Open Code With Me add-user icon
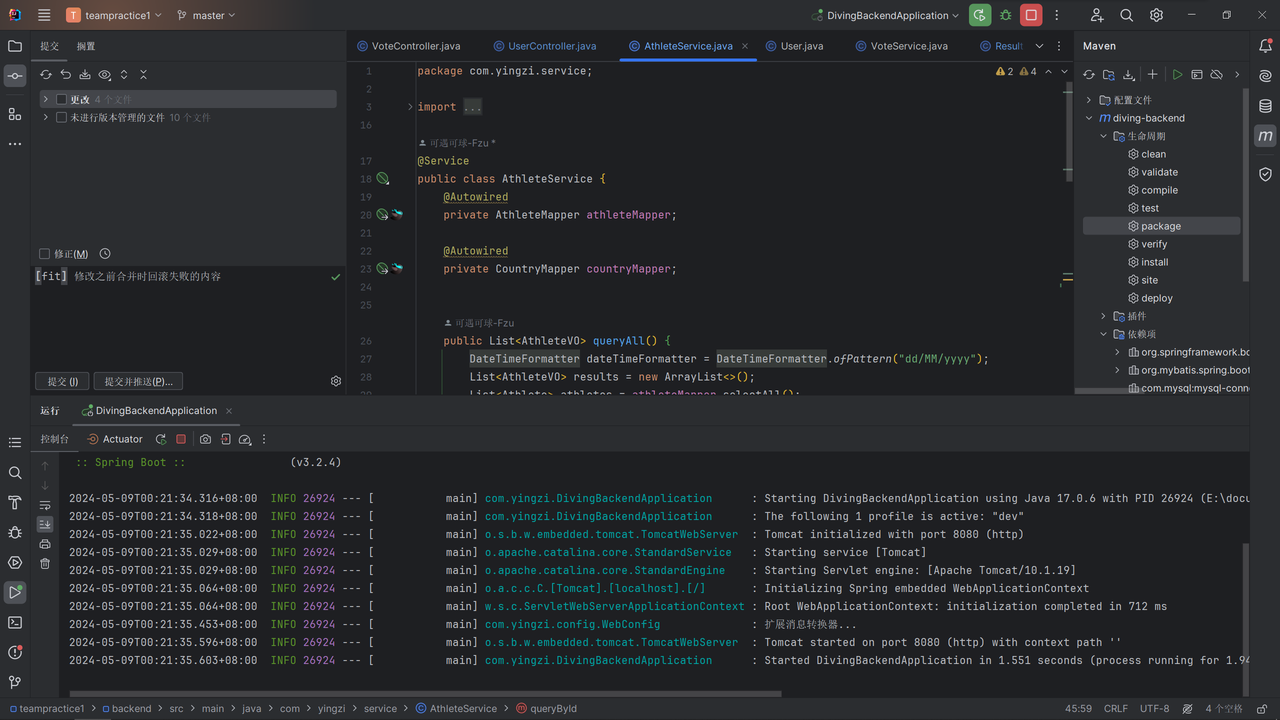This screenshot has width=1280, height=720. (1097, 15)
